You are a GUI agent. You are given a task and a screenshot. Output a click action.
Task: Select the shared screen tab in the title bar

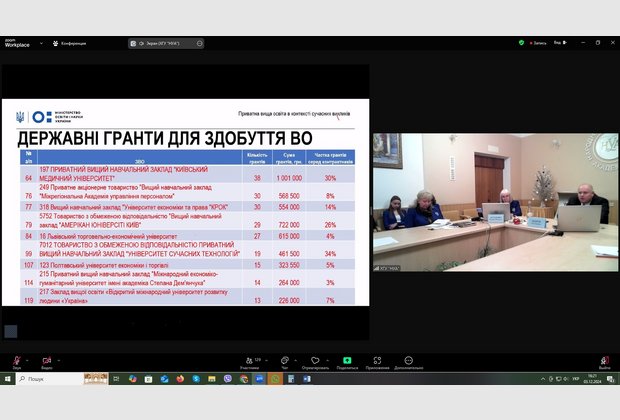(166, 43)
